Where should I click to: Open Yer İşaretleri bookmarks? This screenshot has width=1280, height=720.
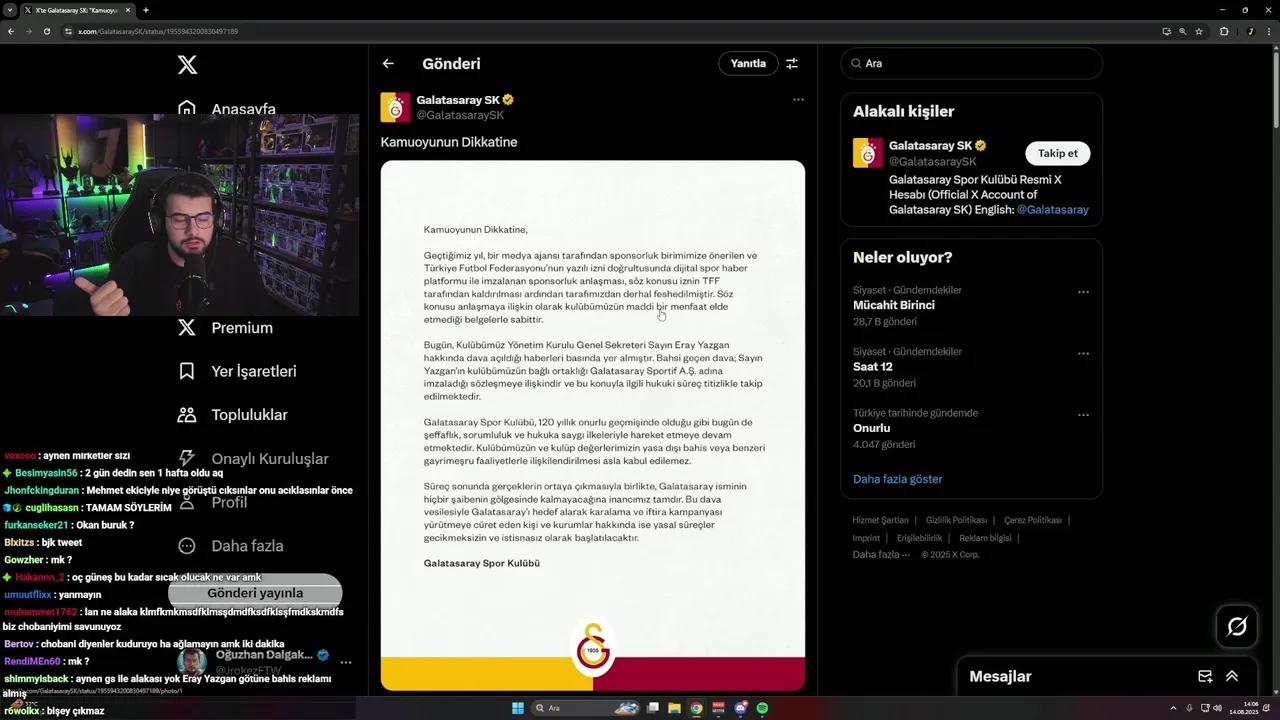(237, 371)
